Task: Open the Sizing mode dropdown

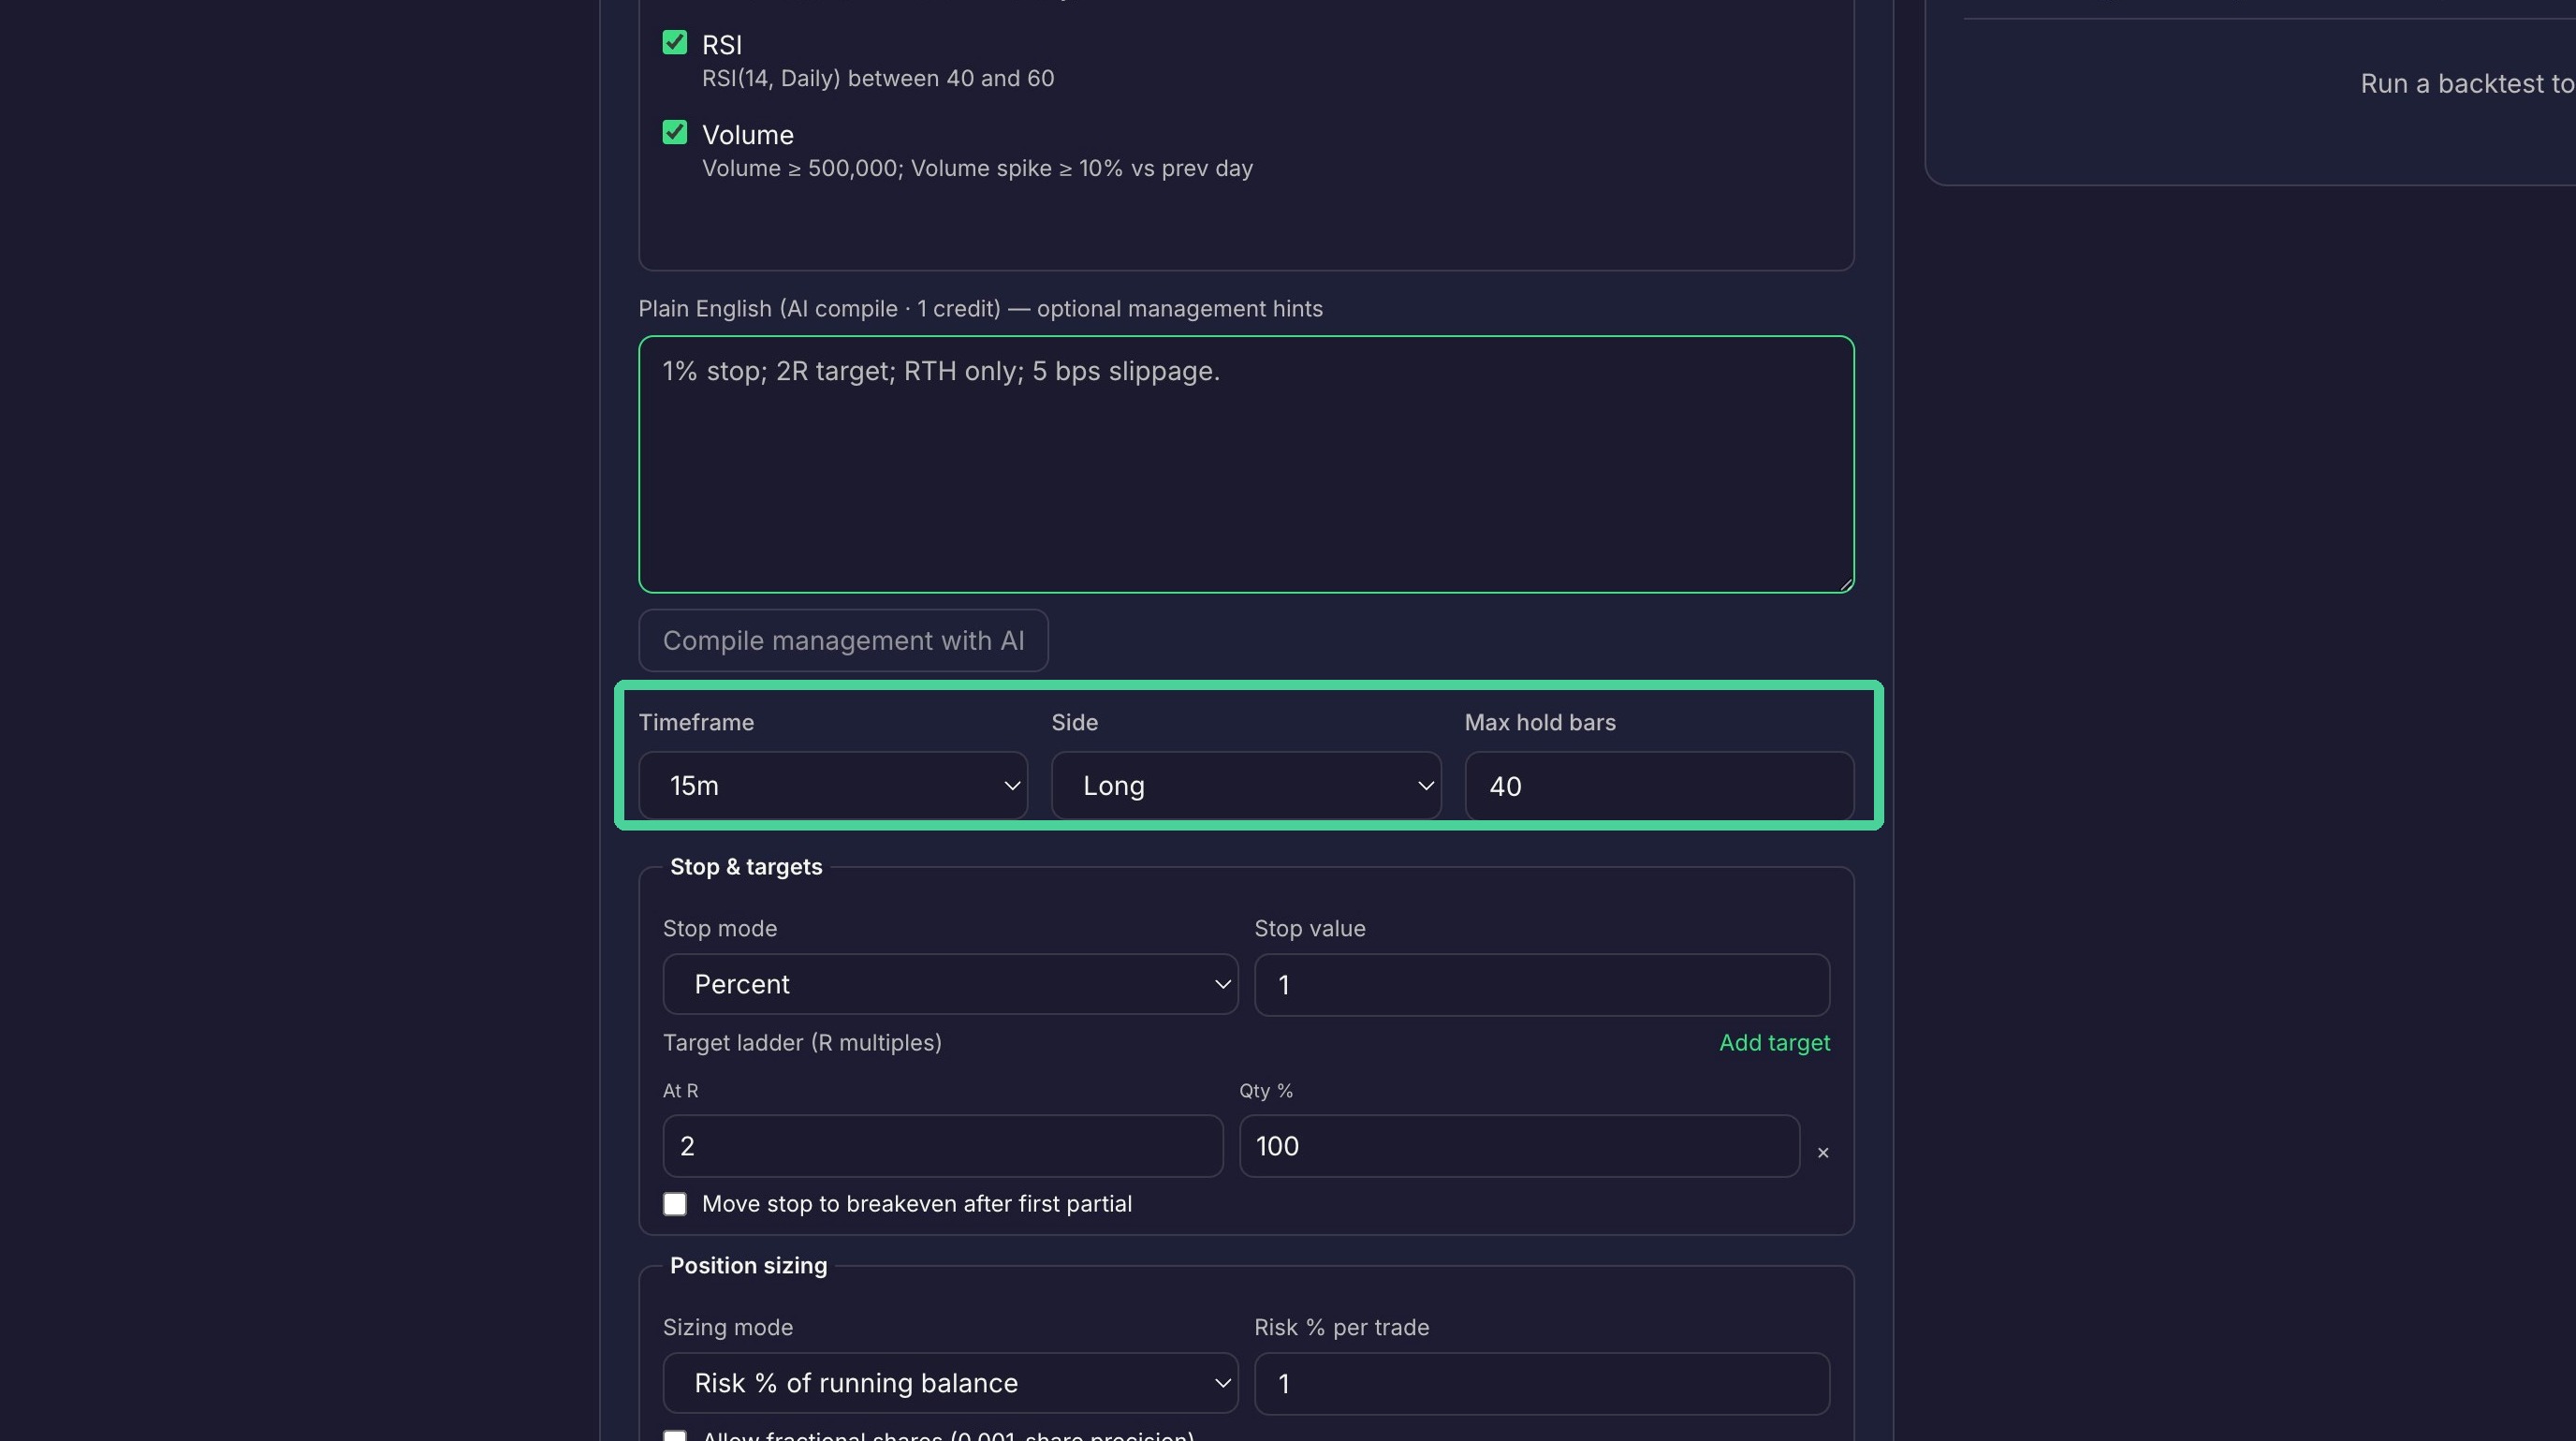Action: point(950,1383)
